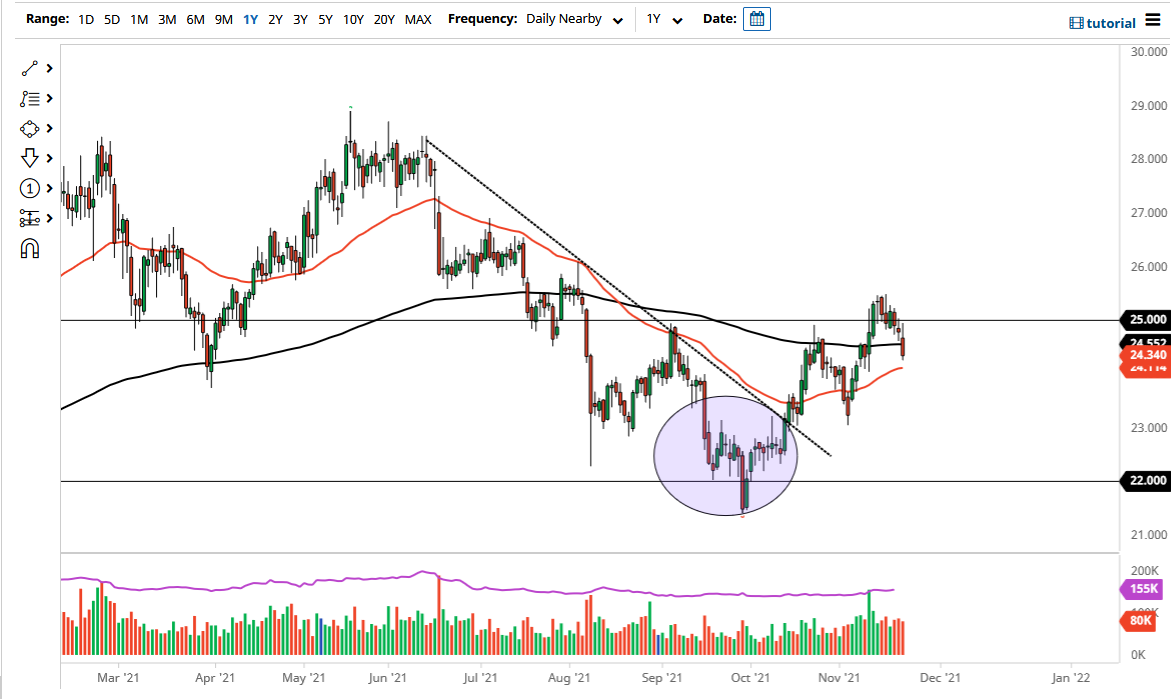The width and height of the screenshot is (1172, 699).
Task: Expand the annotation tool options arrow
Action: [x=49, y=99]
